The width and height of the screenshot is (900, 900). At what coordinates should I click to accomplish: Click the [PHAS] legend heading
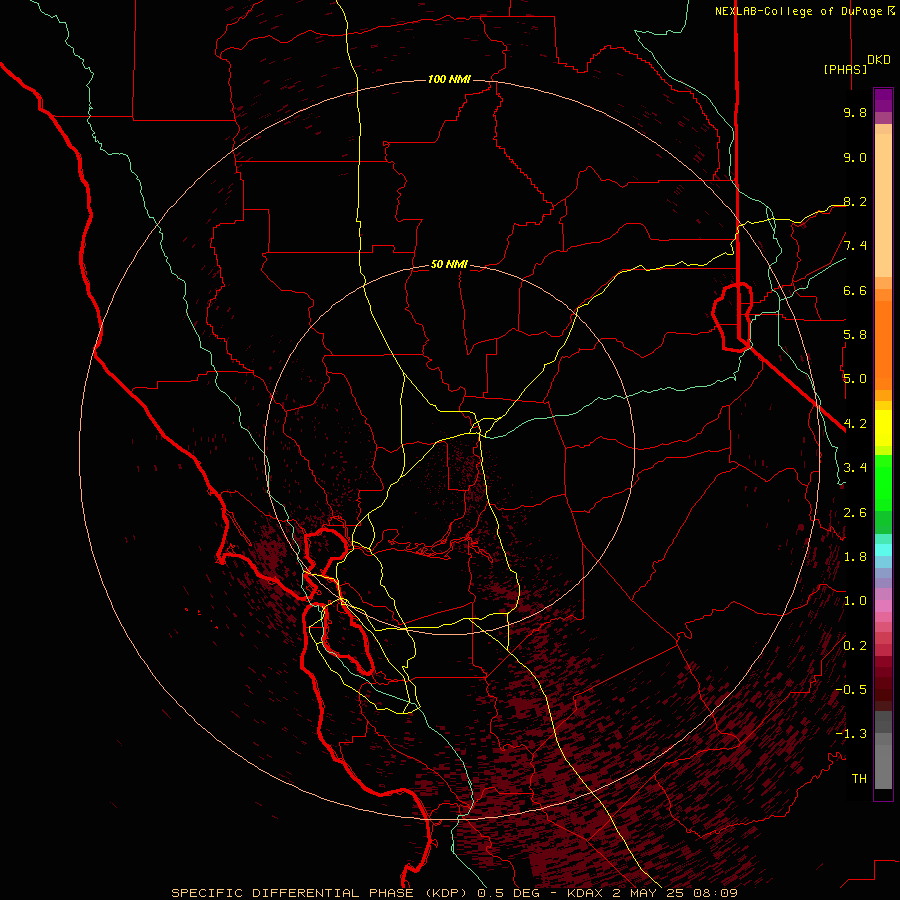pyautogui.click(x=845, y=69)
